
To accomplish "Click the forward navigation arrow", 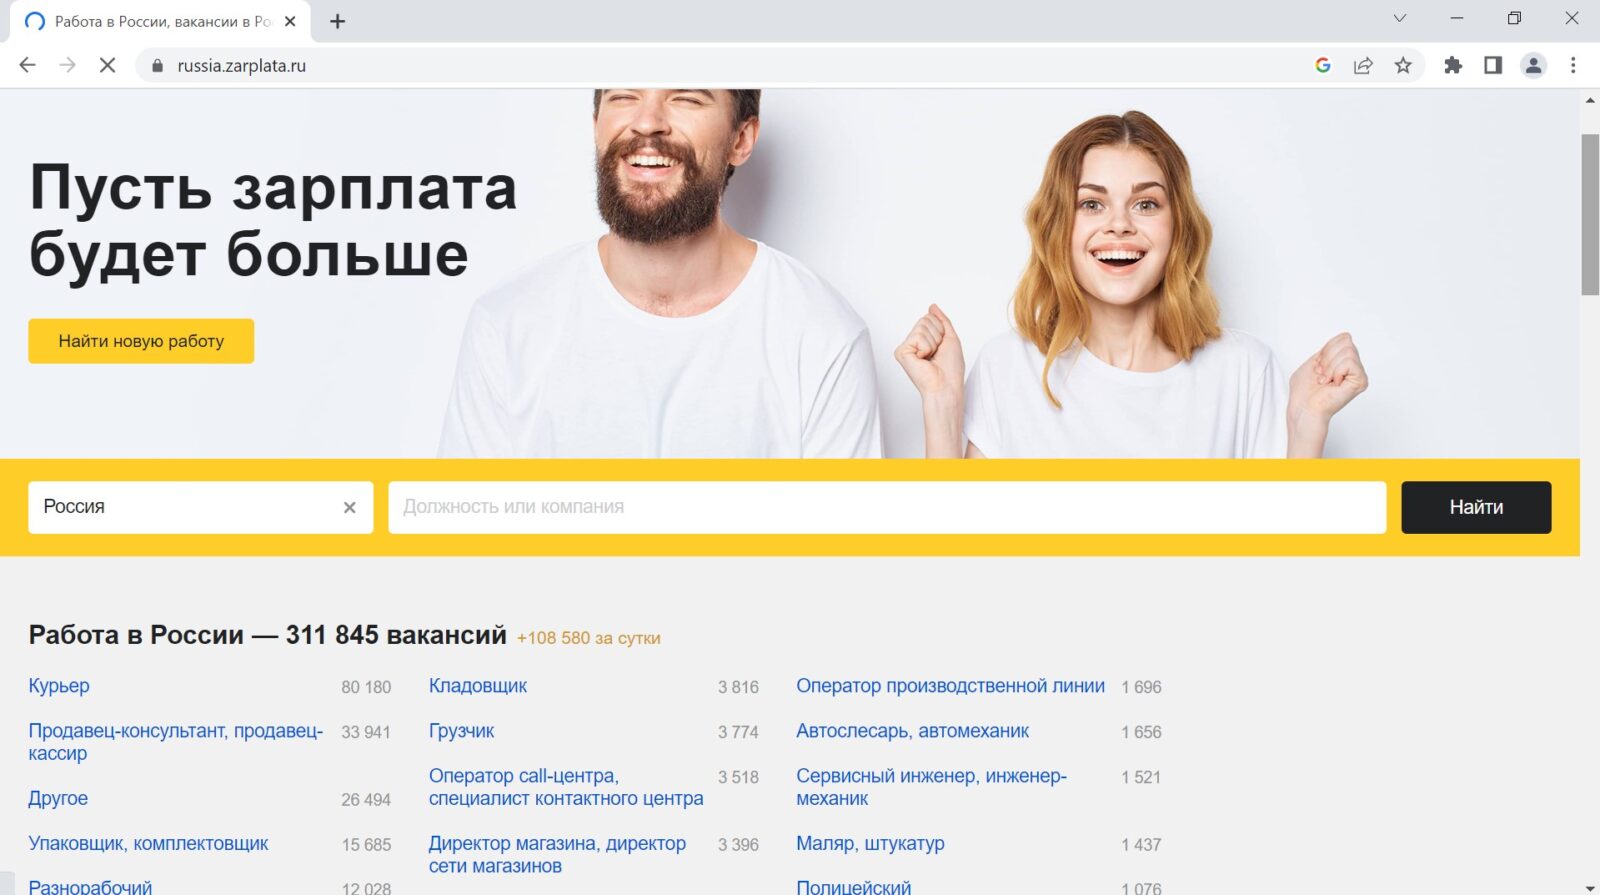I will (x=67, y=65).
